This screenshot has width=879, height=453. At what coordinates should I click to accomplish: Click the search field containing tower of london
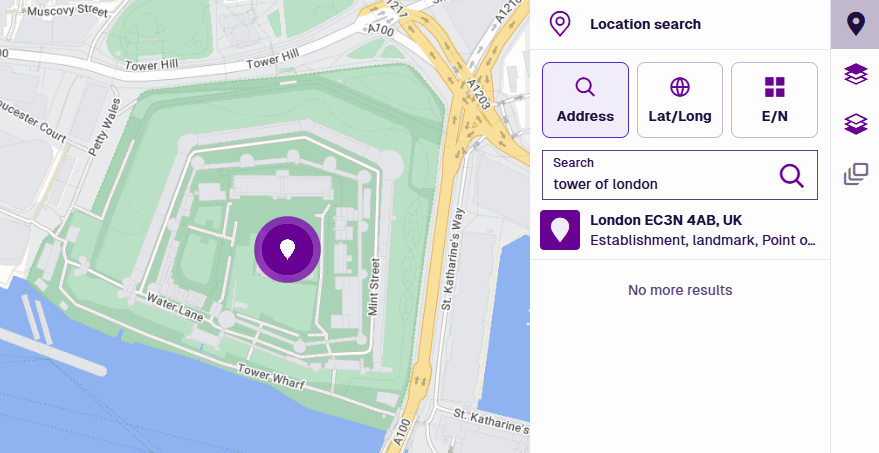pyautogui.click(x=679, y=175)
